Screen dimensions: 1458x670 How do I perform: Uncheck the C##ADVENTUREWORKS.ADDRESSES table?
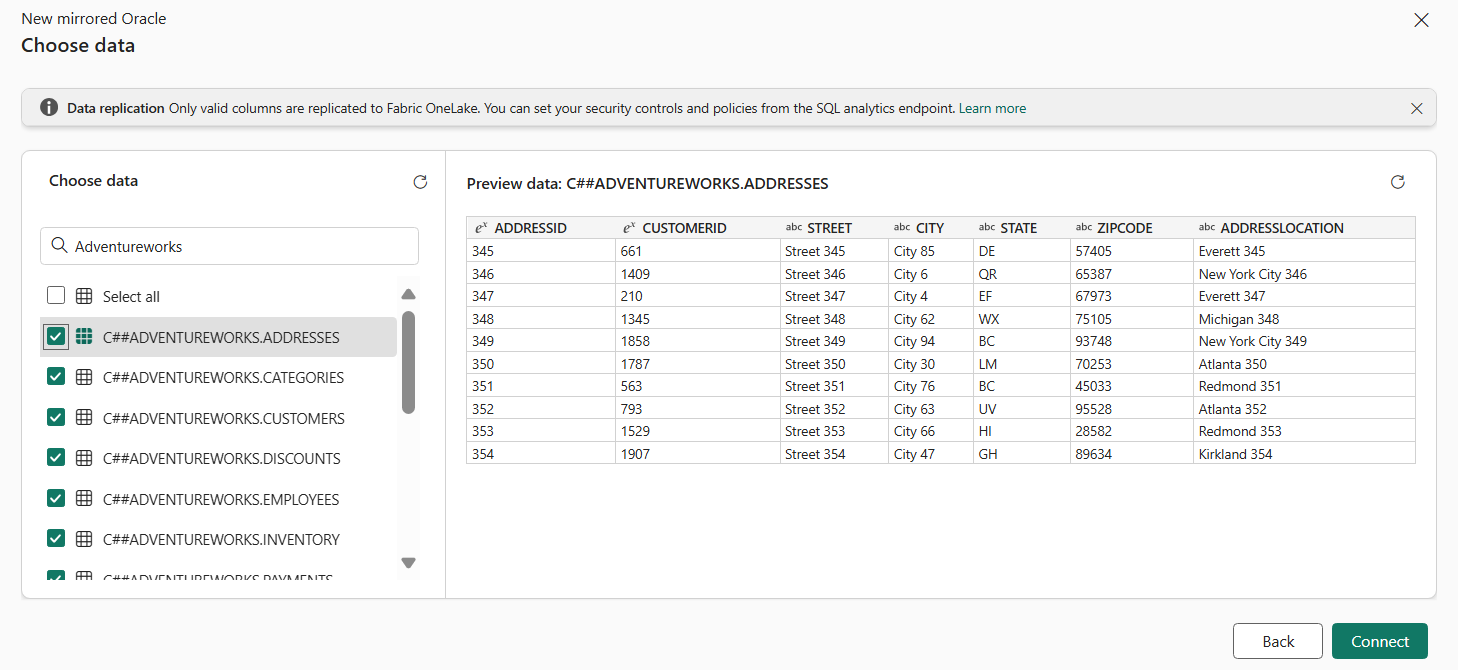pos(56,336)
